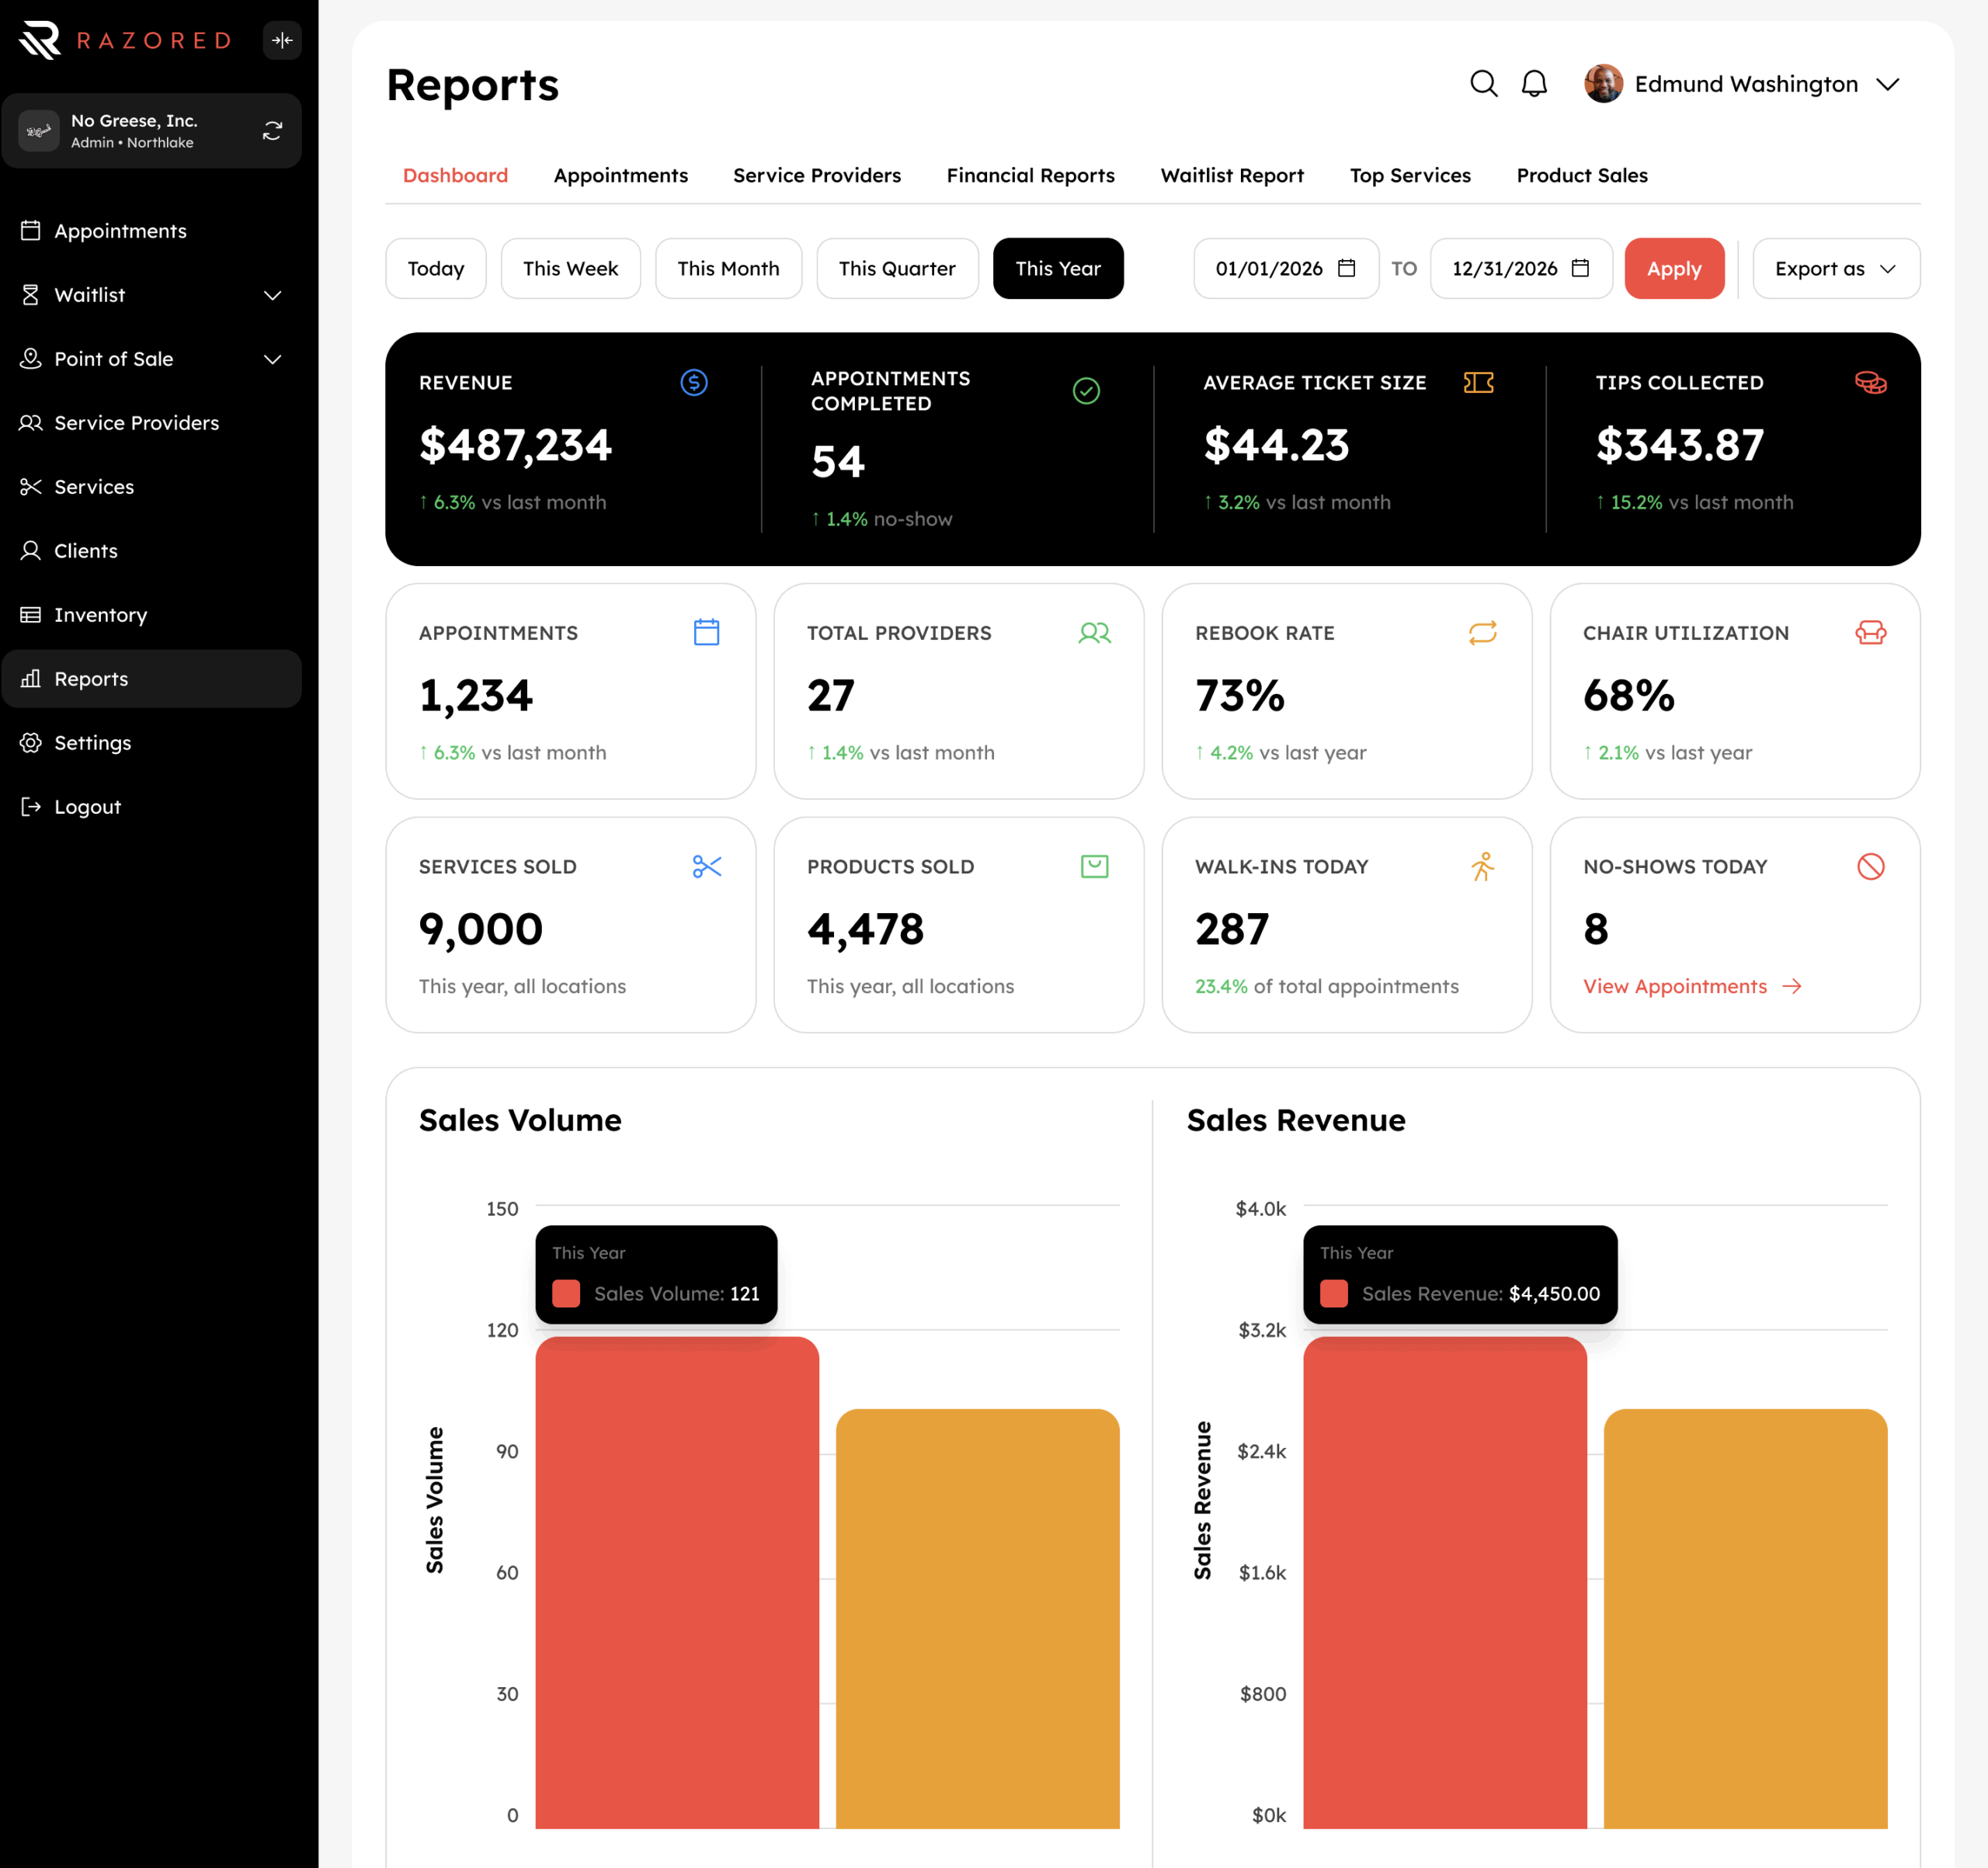Screen dimensions: 1988x1868
Task: Switch to the Appointments report tab
Action: tap(620, 175)
